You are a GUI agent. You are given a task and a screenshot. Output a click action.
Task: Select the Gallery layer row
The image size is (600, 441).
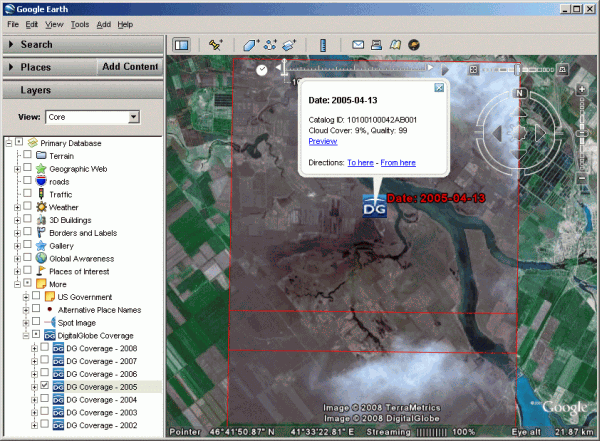(61, 246)
